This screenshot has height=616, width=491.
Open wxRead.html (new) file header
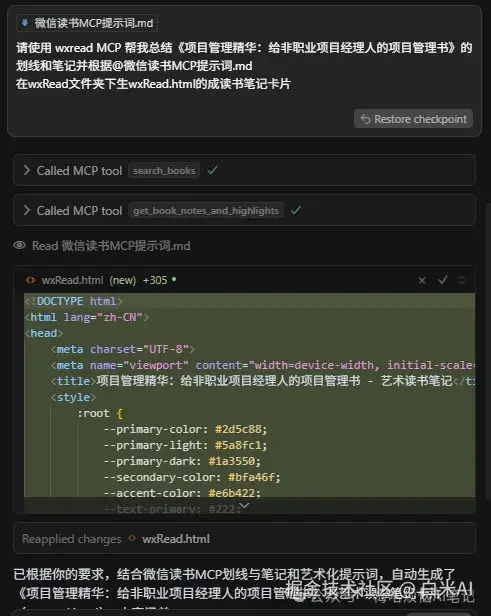click(x=89, y=280)
